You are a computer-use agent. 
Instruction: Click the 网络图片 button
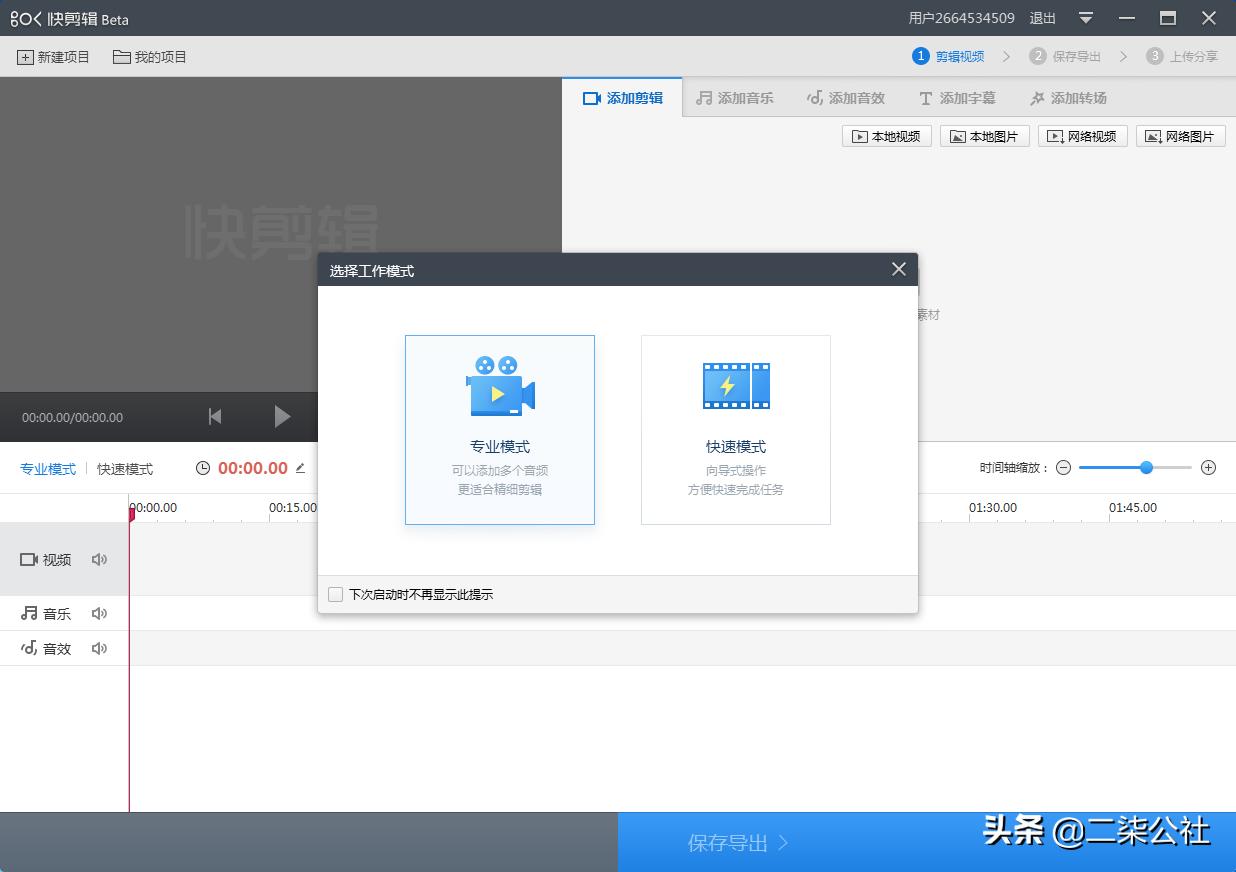click(x=1180, y=137)
